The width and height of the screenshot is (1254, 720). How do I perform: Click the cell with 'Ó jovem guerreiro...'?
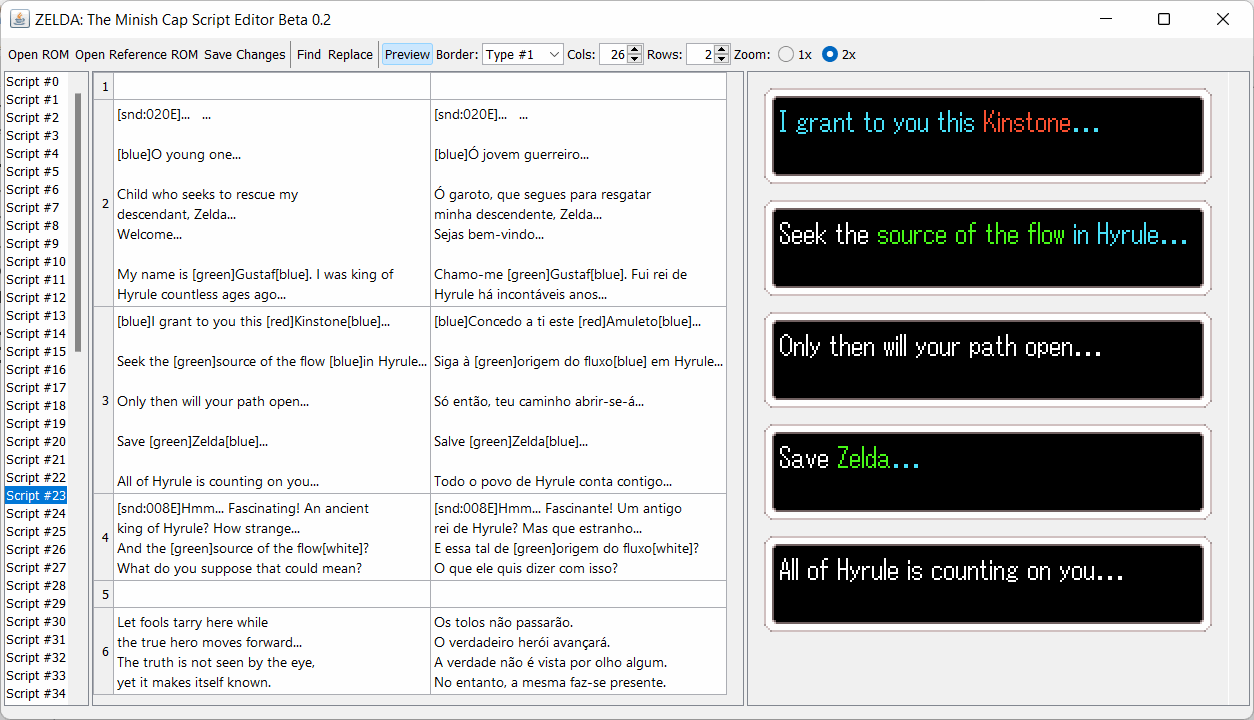tap(578, 204)
